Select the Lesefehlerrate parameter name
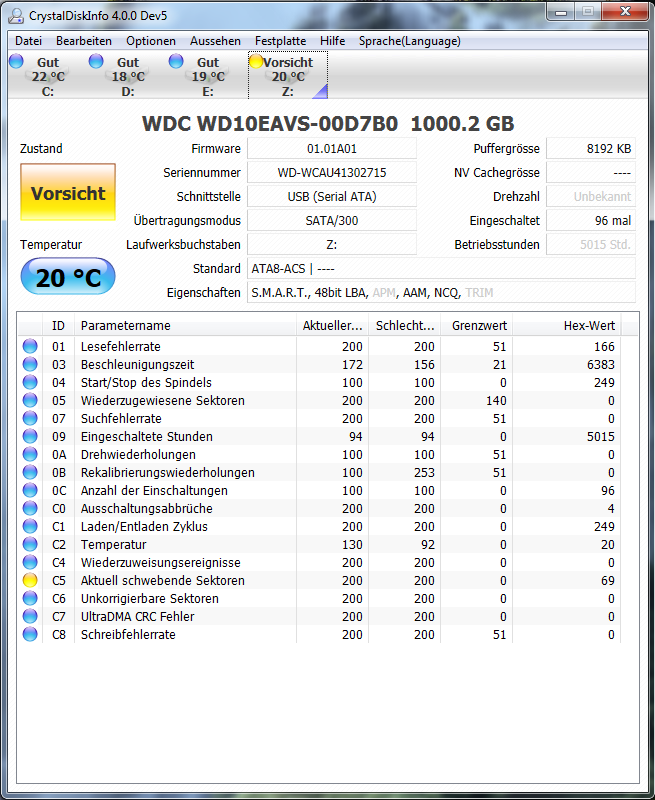 (120, 346)
